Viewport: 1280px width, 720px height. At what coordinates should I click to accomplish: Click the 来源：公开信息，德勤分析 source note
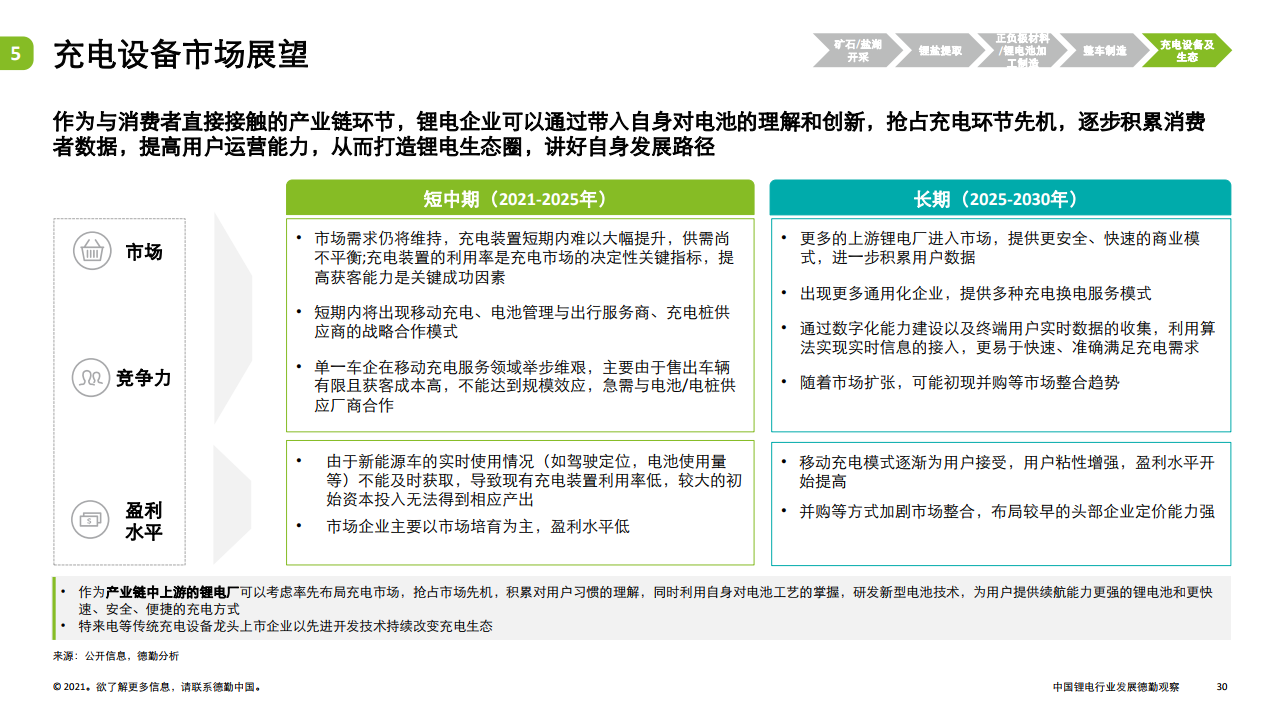(x=116, y=656)
